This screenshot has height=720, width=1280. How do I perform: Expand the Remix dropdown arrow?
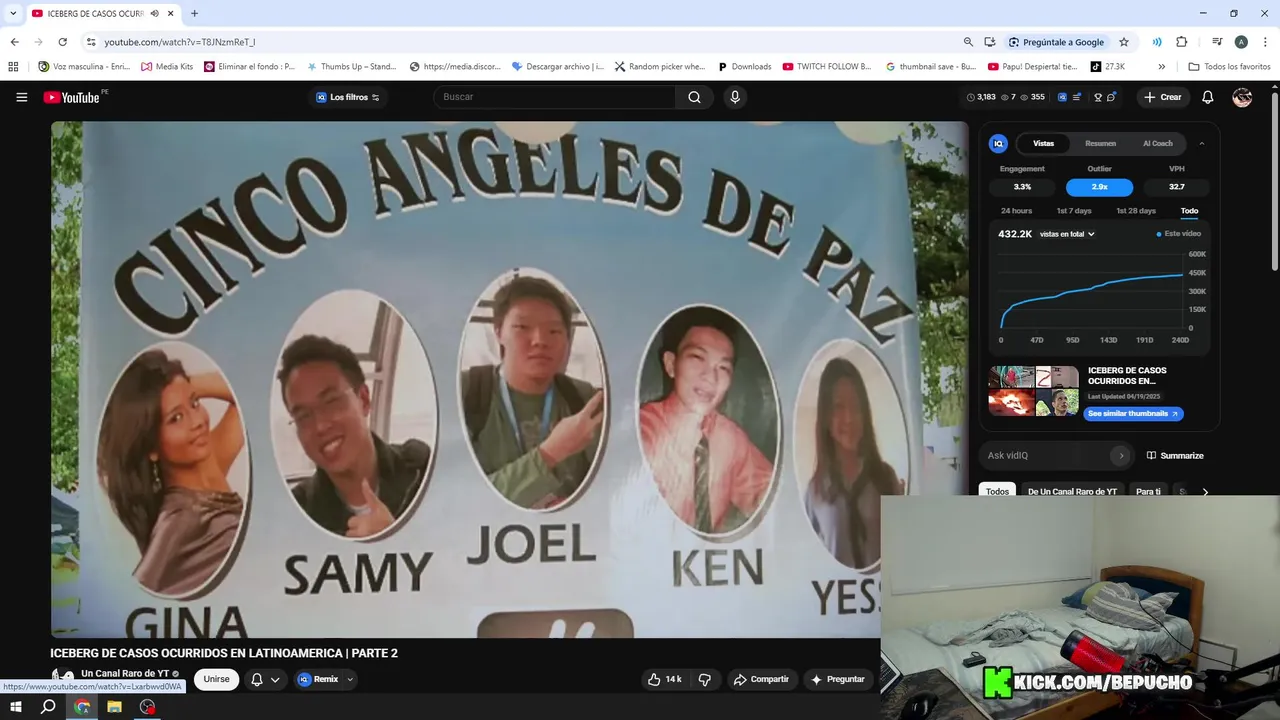tap(349, 679)
